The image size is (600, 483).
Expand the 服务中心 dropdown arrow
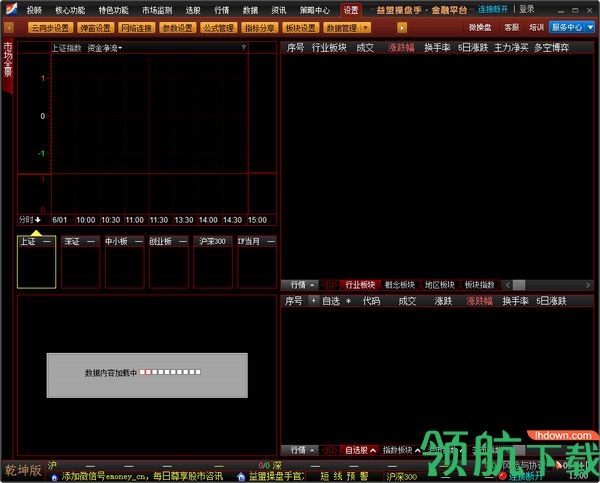(590, 28)
